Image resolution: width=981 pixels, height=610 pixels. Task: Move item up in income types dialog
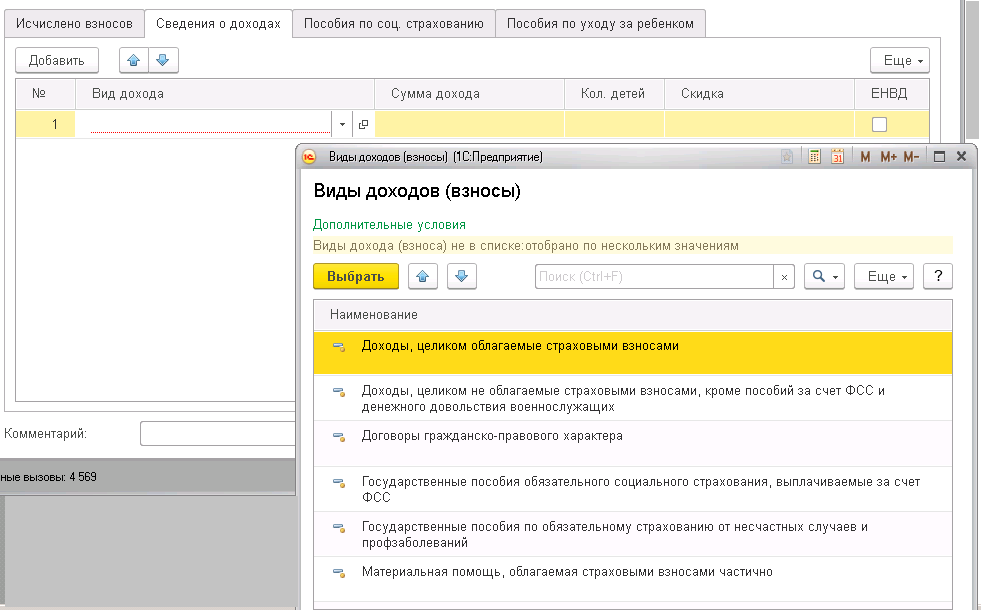click(x=422, y=276)
